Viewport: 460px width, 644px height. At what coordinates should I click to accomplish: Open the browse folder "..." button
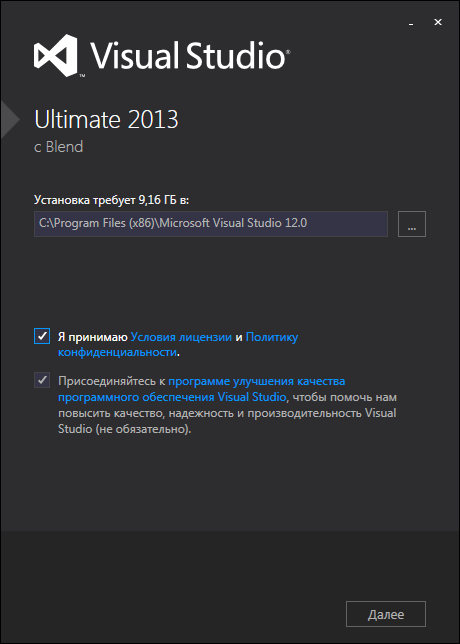[x=412, y=224]
